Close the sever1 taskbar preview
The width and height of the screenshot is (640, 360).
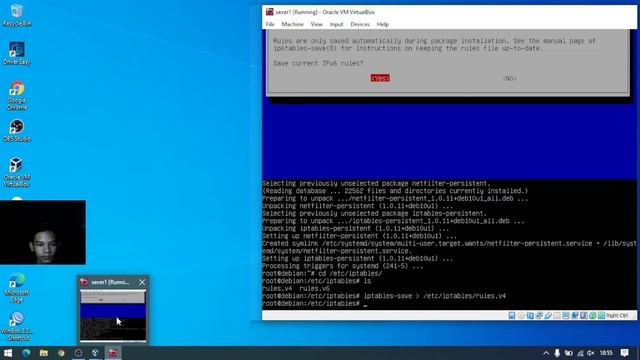tap(142, 282)
